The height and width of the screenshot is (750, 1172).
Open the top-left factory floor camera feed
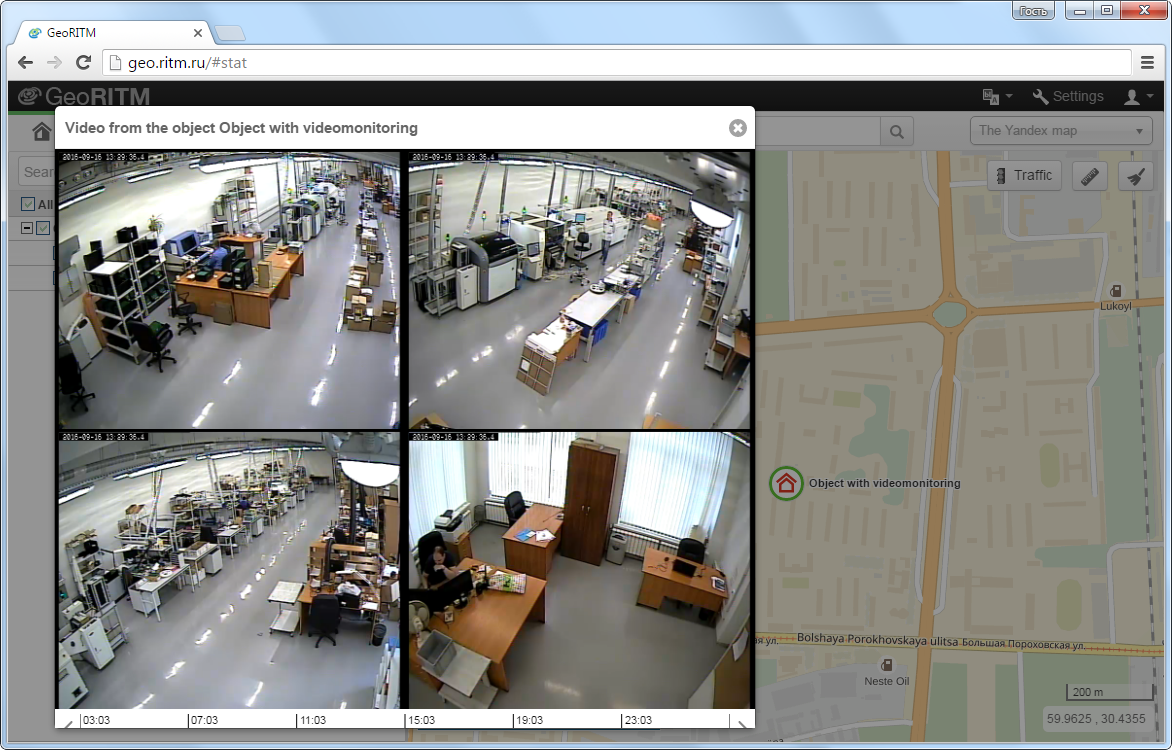(x=229, y=289)
